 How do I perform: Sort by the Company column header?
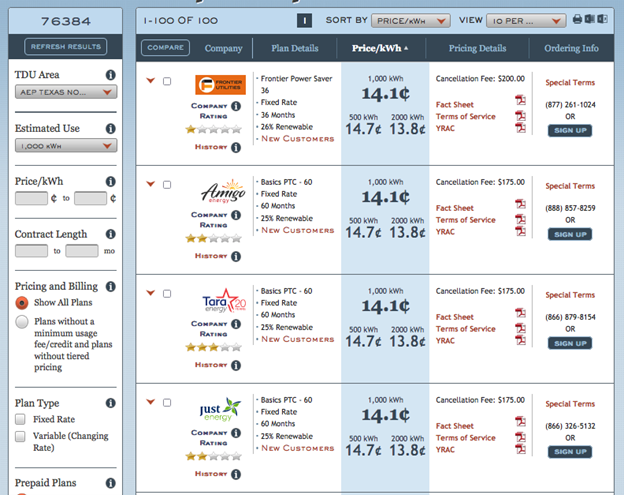[x=223, y=48]
